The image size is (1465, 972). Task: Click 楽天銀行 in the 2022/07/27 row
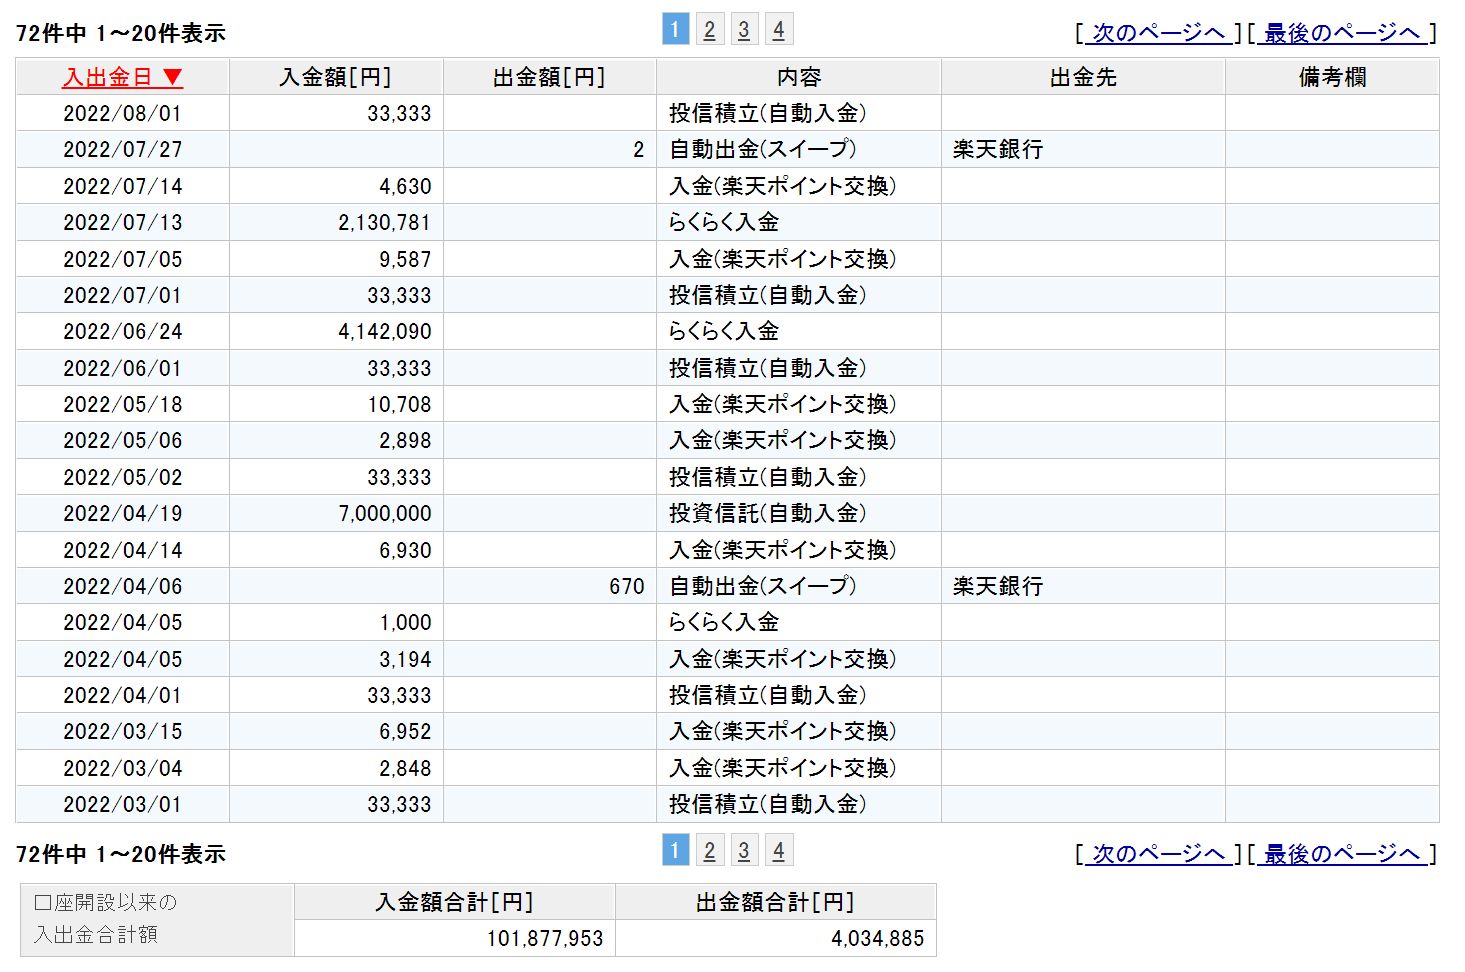(998, 150)
